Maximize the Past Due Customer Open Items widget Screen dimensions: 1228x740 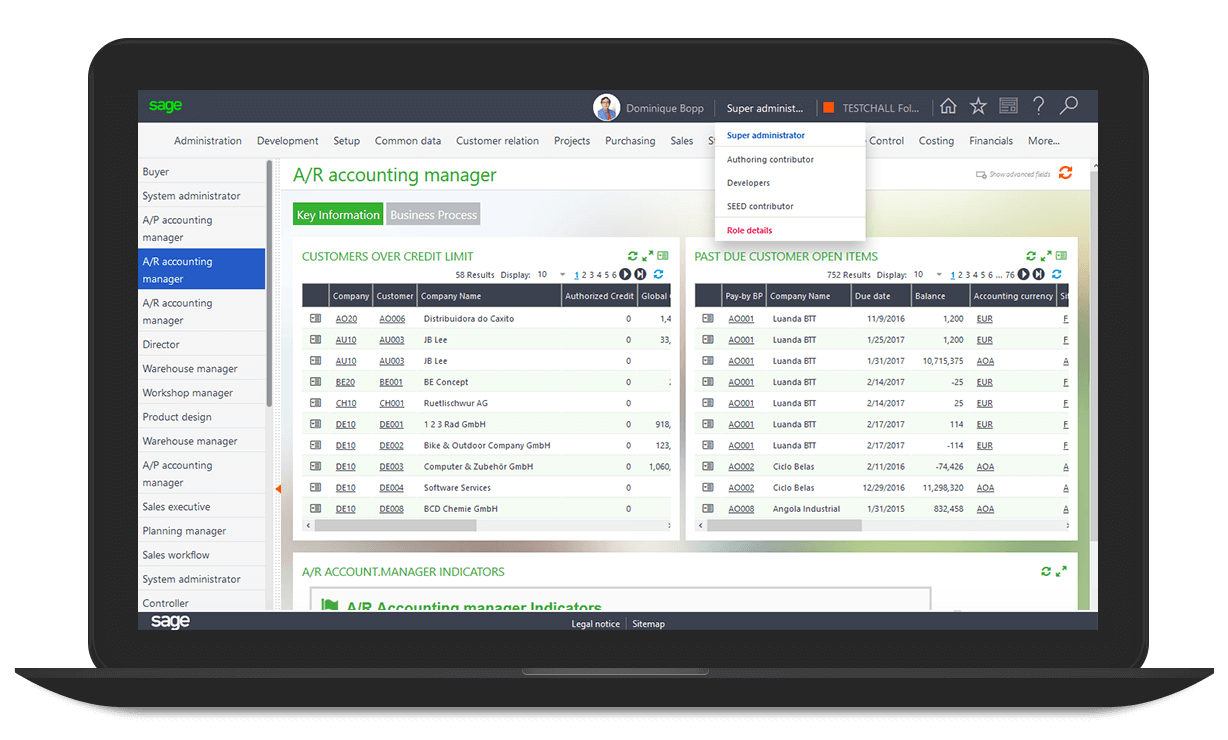(x=1046, y=256)
